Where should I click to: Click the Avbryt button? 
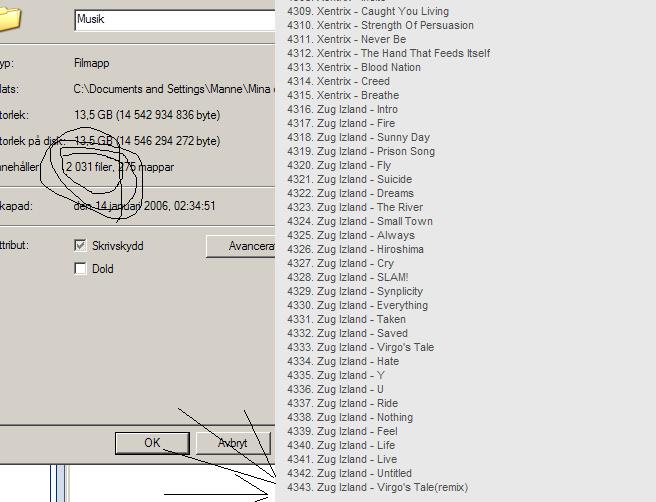(233, 443)
